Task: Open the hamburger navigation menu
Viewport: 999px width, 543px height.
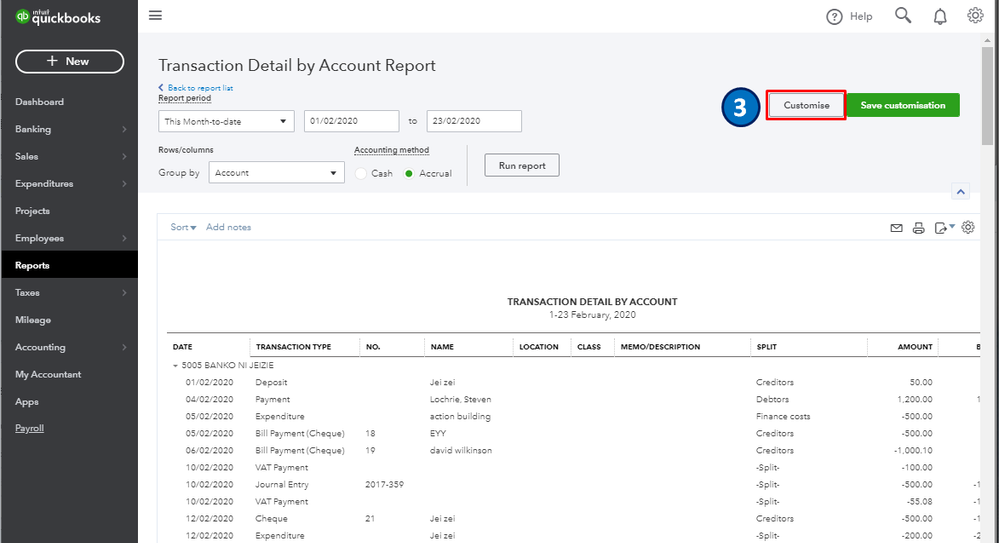Action: click(155, 15)
